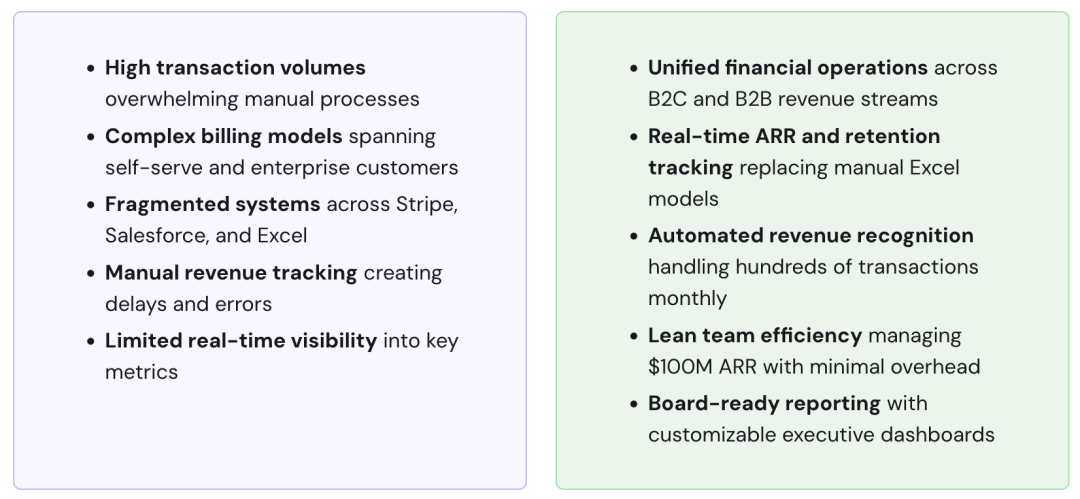1080x499 pixels.
Task: Click the 'High transaction volumes' bold heading
Action: coord(235,68)
